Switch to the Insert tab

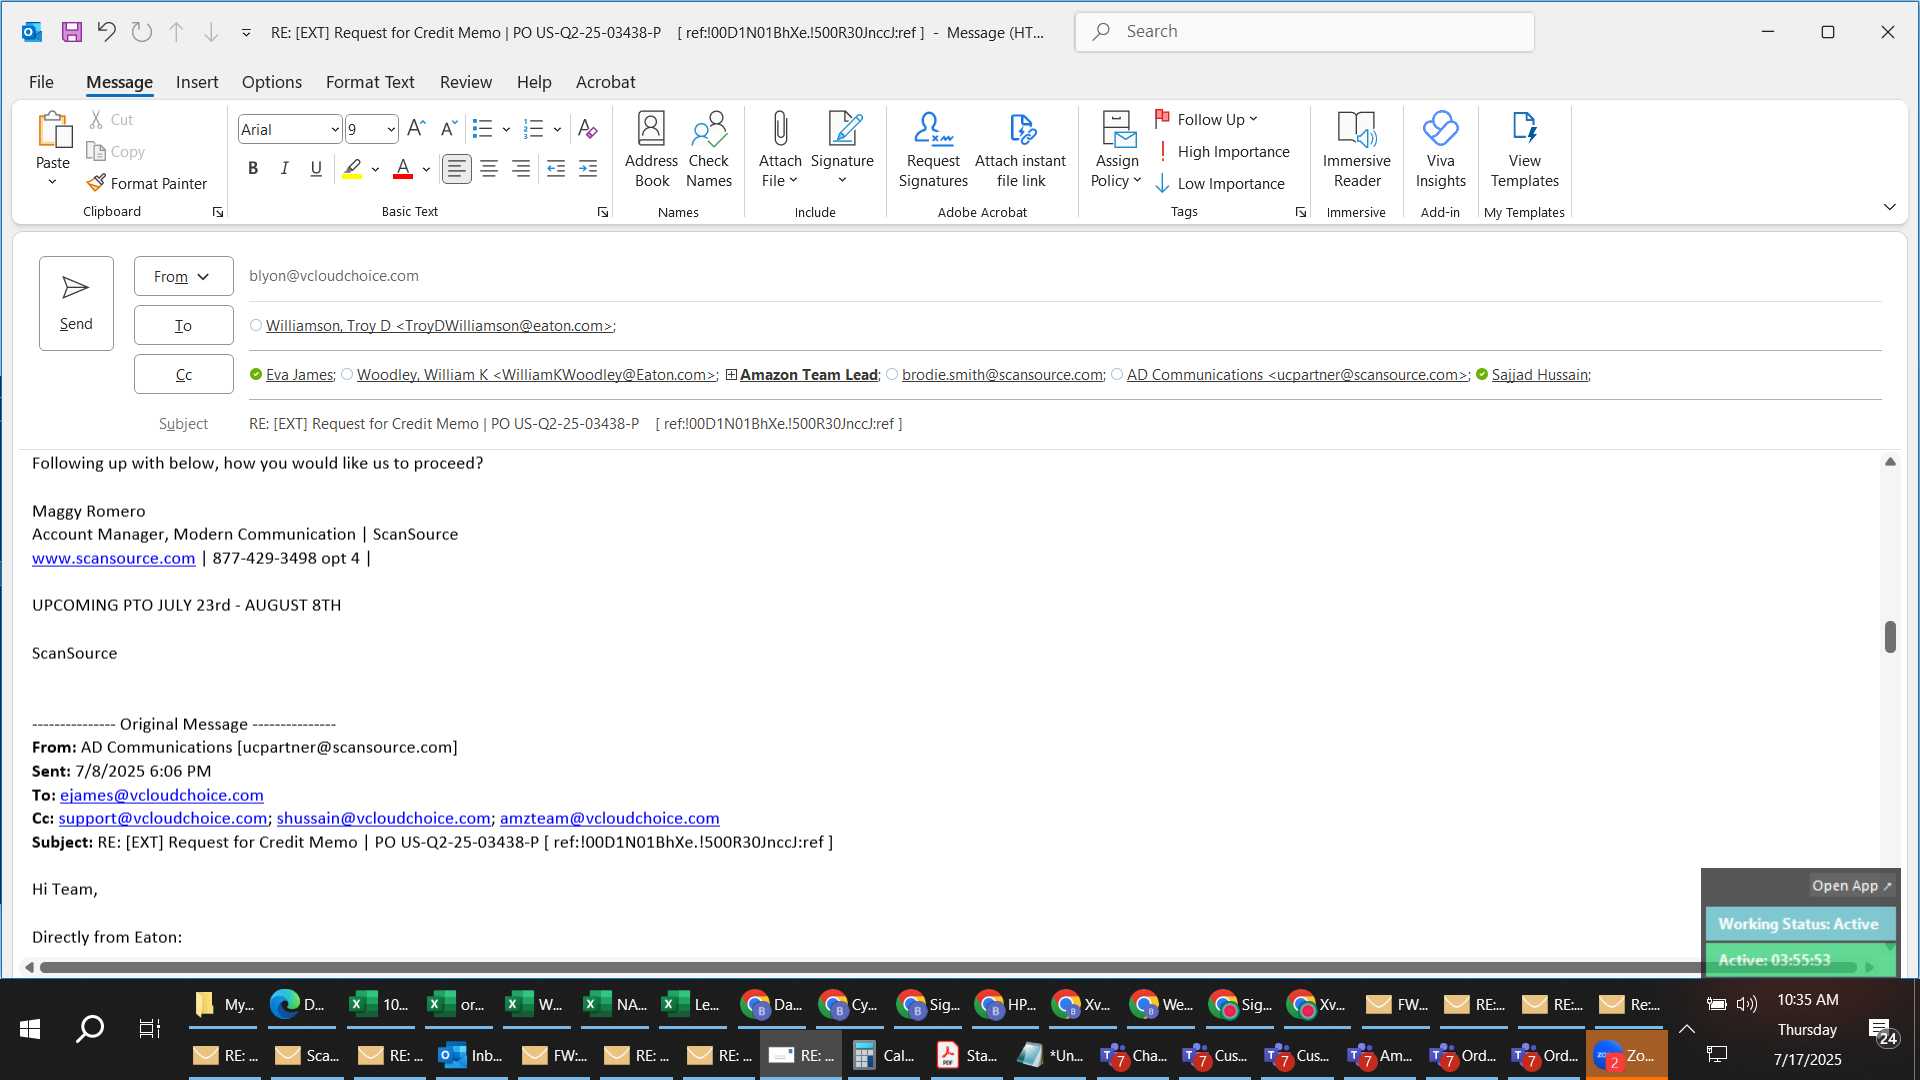(x=197, y=82)
